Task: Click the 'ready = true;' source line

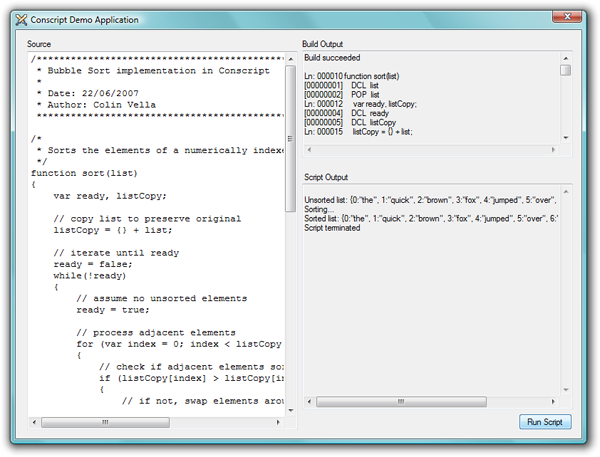Action: click(x=113, y=310)
